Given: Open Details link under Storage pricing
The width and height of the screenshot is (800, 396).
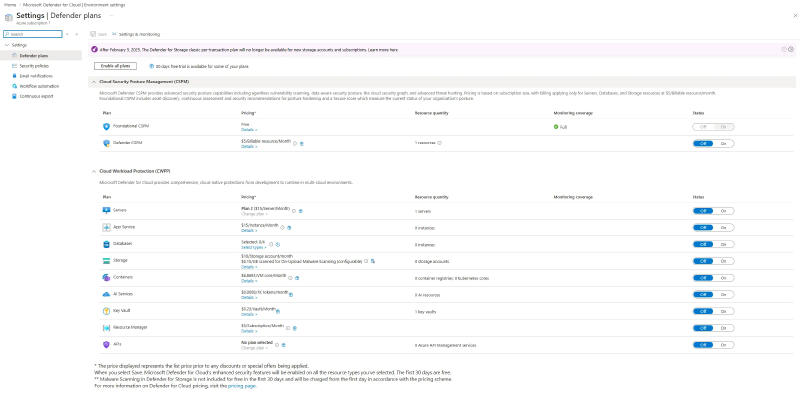Looking at the screenshot, I should point(249,266).
